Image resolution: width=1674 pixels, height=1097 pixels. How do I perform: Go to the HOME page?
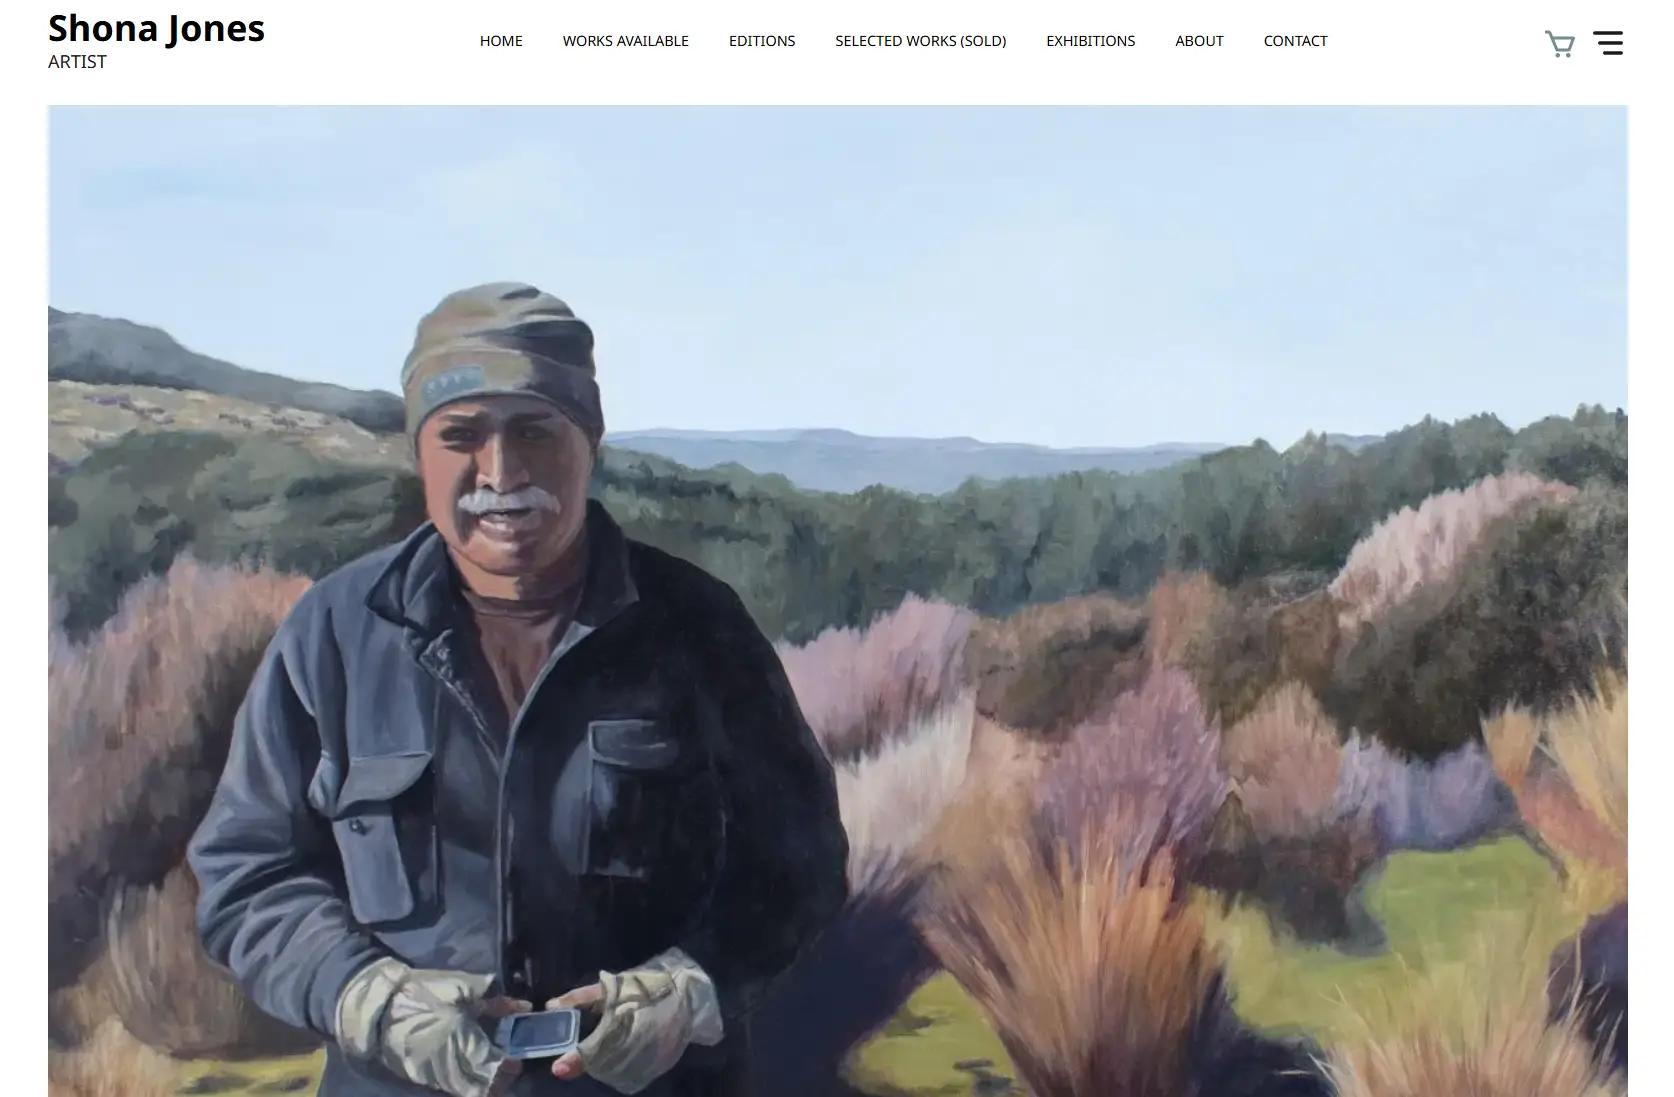click(x=501, y=41)
